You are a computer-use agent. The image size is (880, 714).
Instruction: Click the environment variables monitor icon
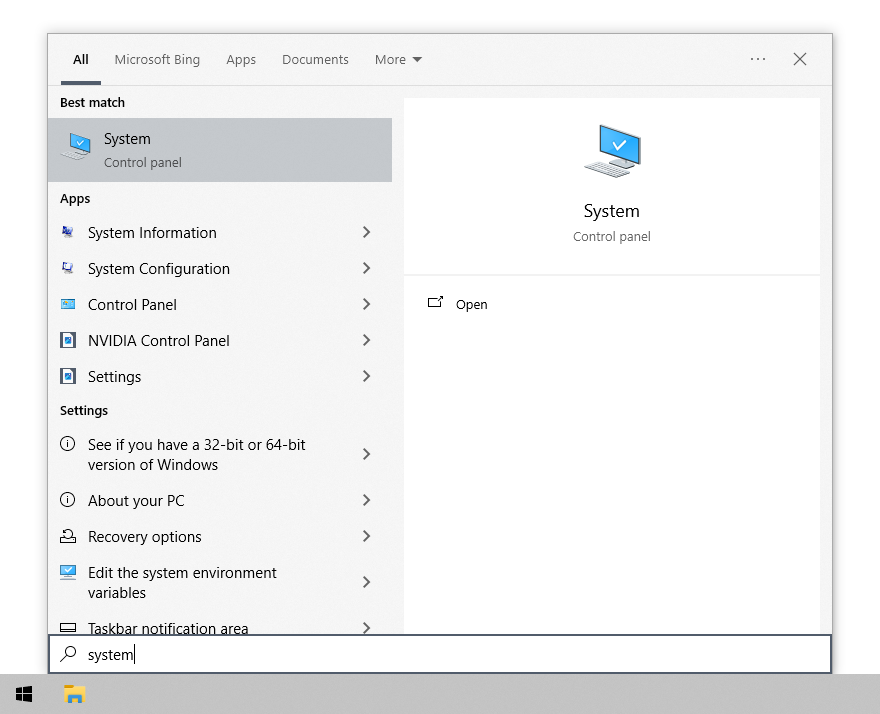[68, 572]
